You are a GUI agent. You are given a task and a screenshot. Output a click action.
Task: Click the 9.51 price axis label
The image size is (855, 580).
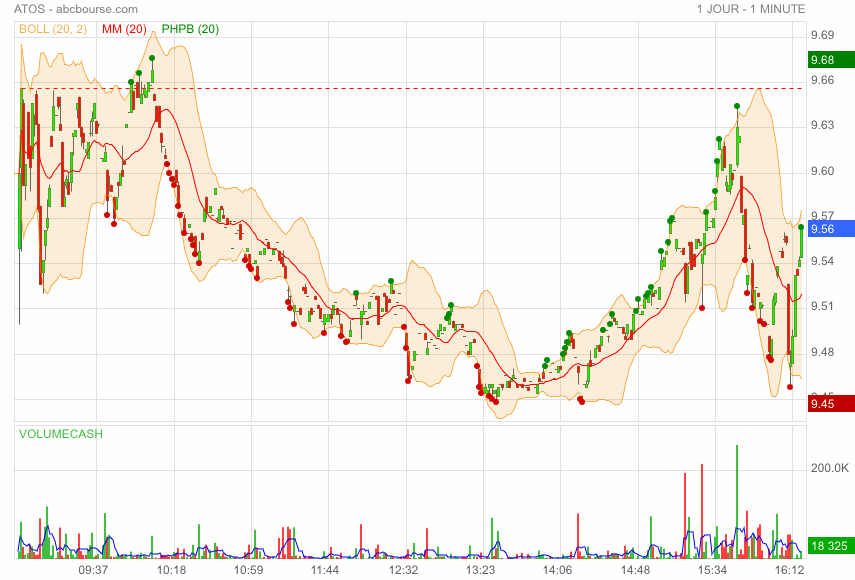[x=822, y=306]
